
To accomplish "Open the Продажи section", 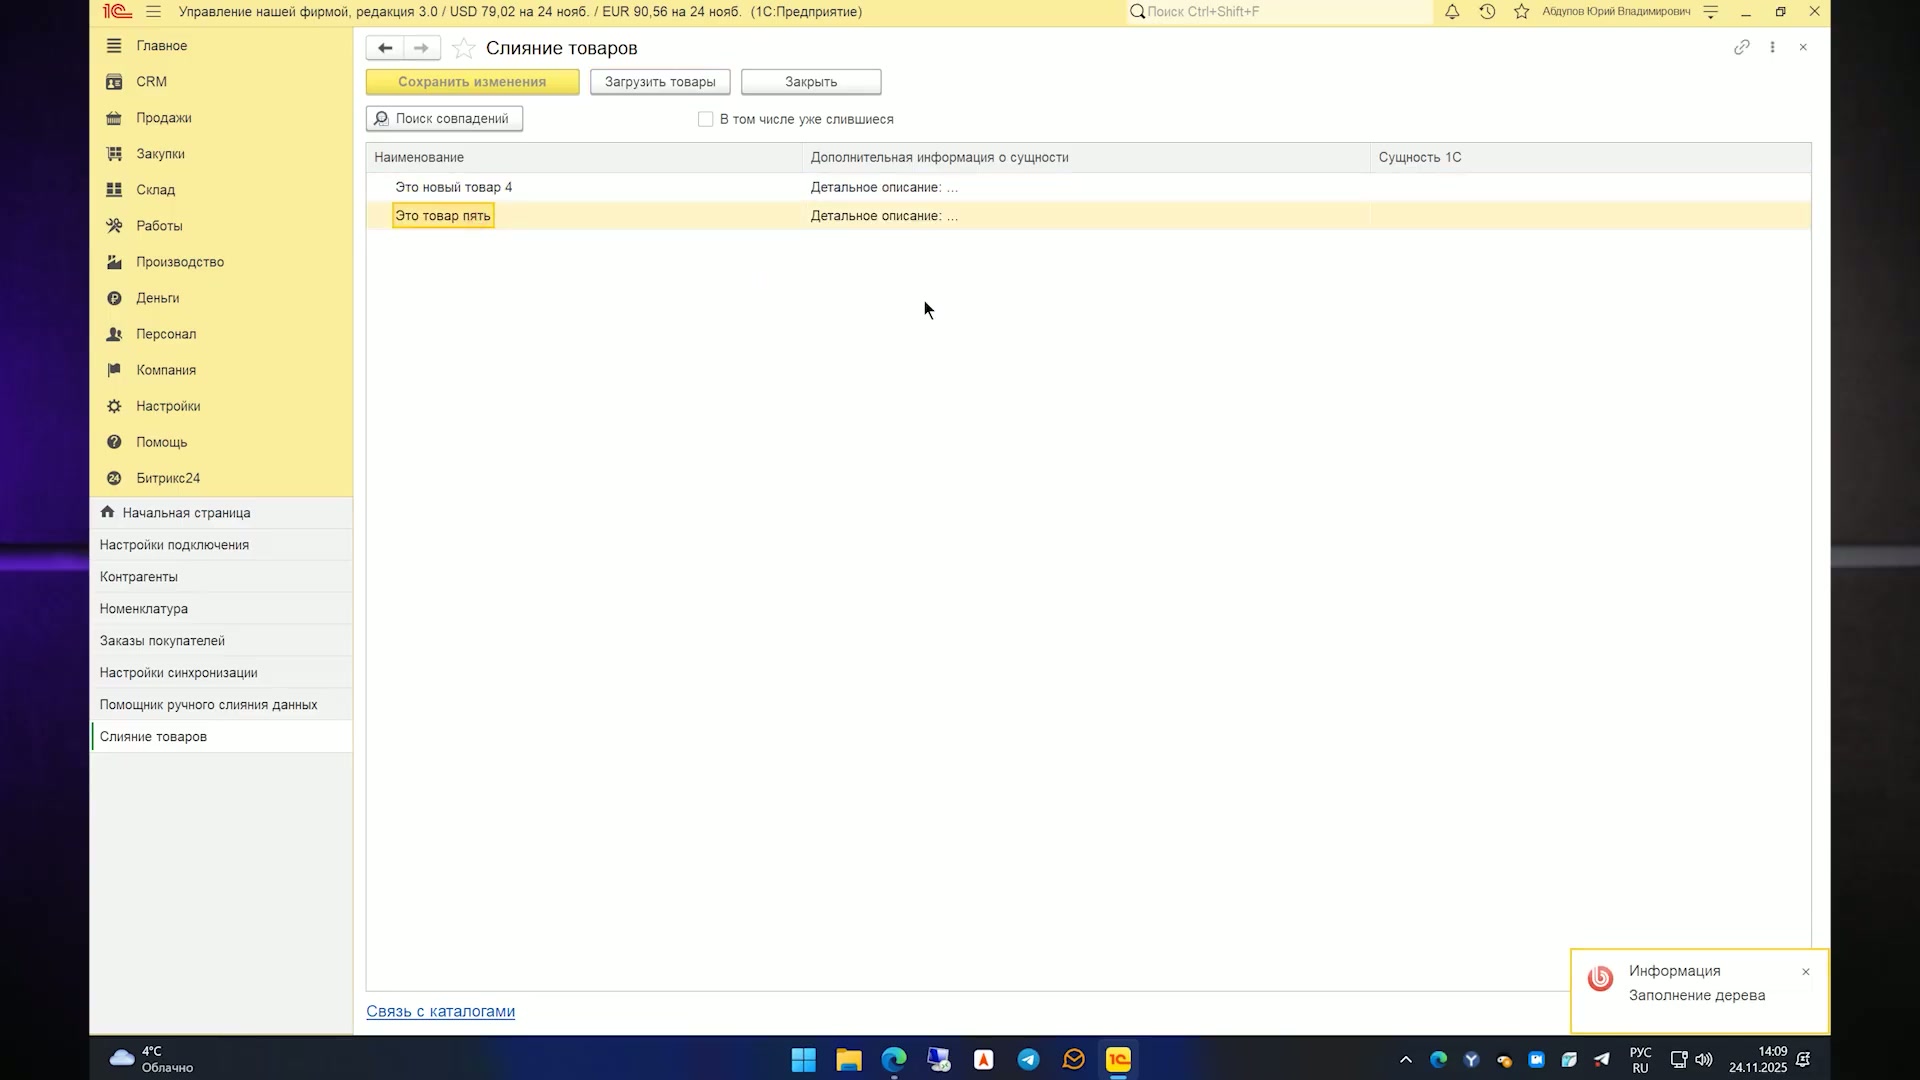I will (x=164, y=118).
